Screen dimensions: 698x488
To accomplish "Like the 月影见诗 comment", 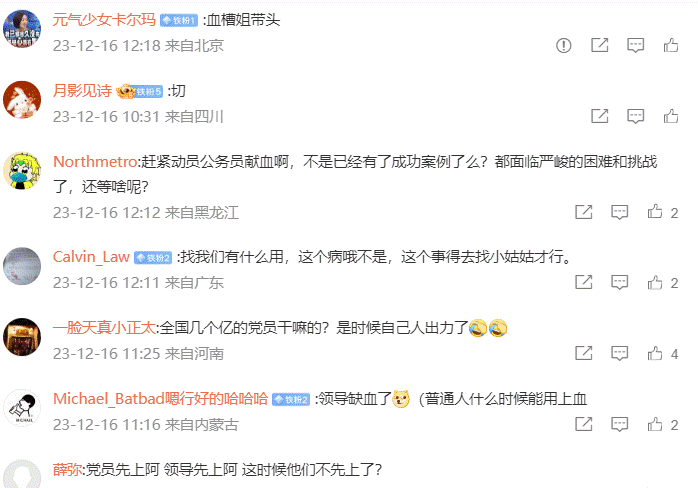I will tap(671, 116).
